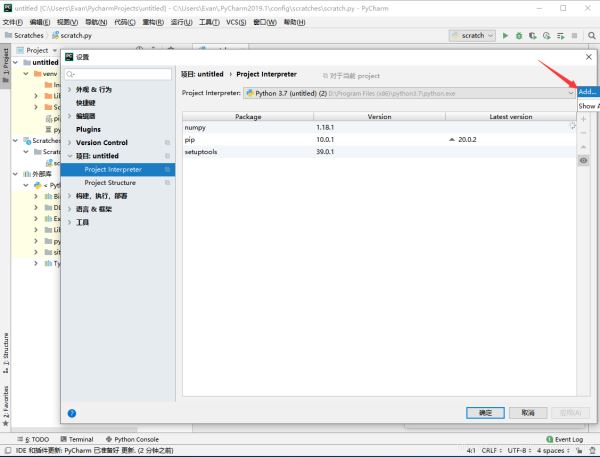
Task: Open the 工具(T) menu
Action: [x=209, y=22]
